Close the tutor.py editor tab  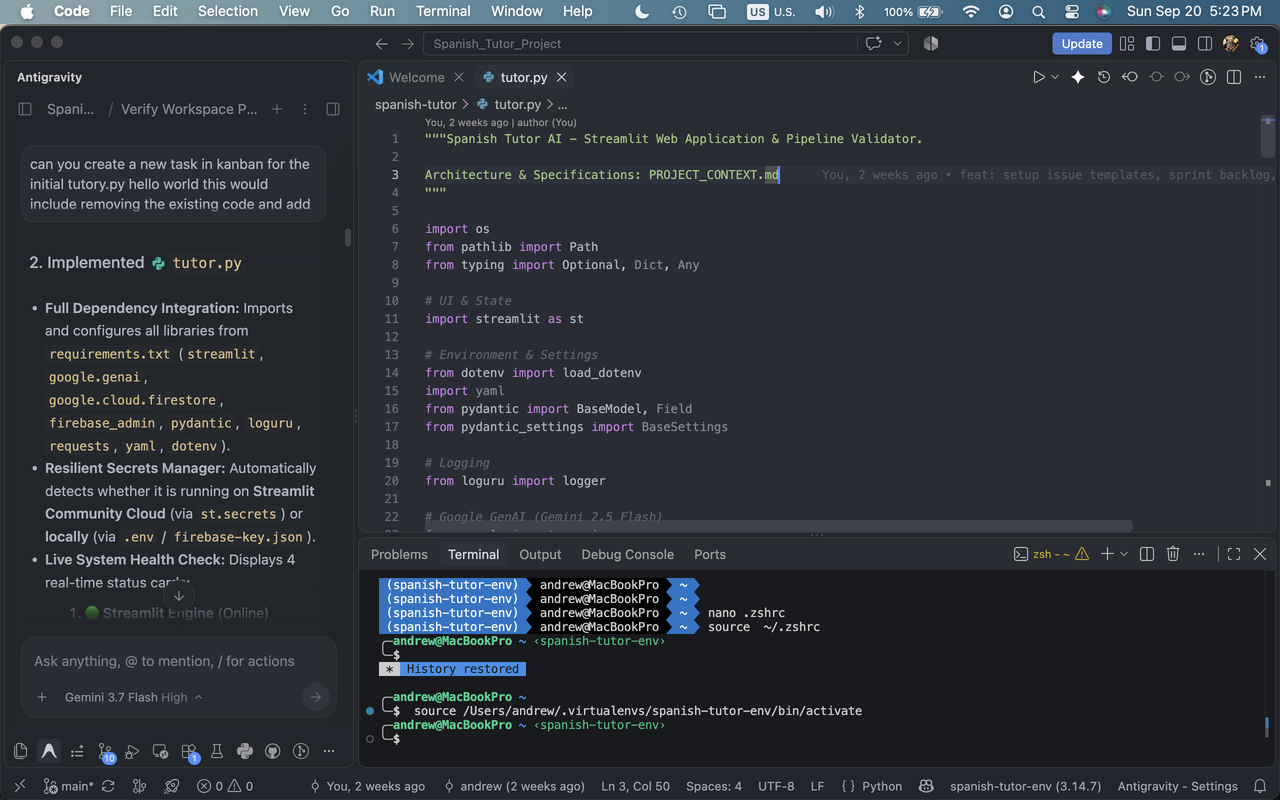(x=562, y=77)
